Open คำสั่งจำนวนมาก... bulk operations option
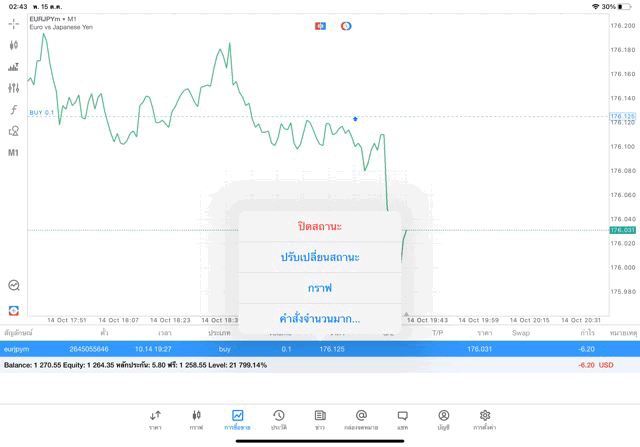This screenshot has width=640, height=447. (x=320, y=319)
